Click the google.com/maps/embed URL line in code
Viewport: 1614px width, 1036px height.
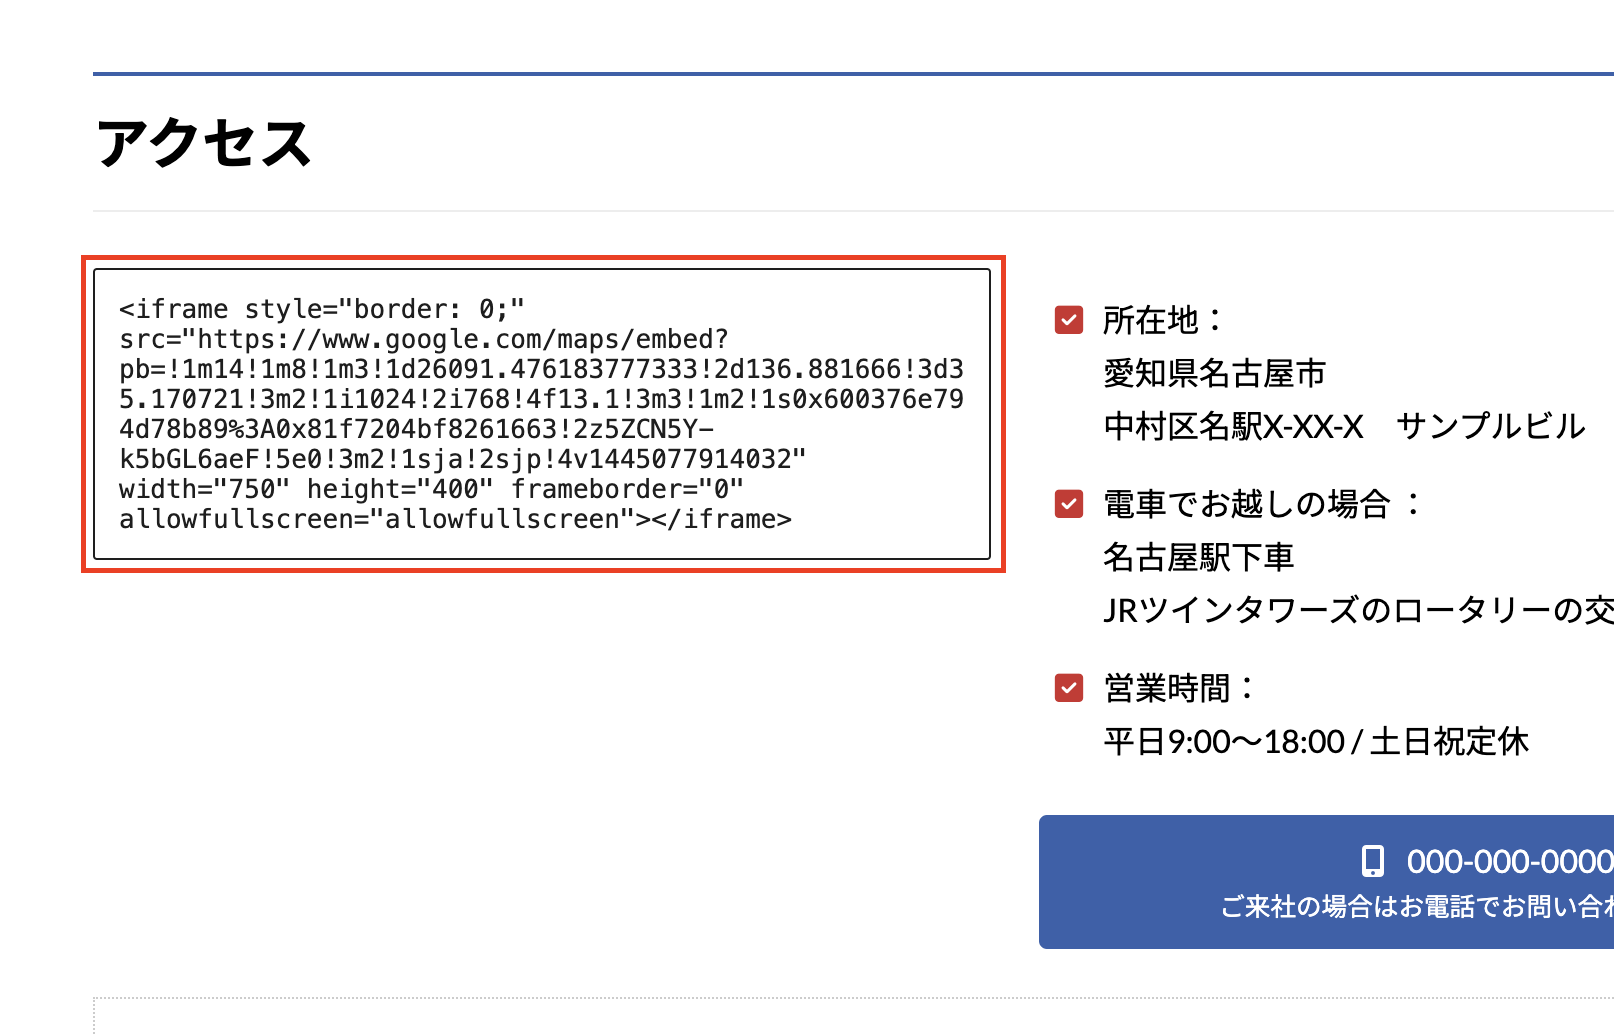tap(424, 339)
